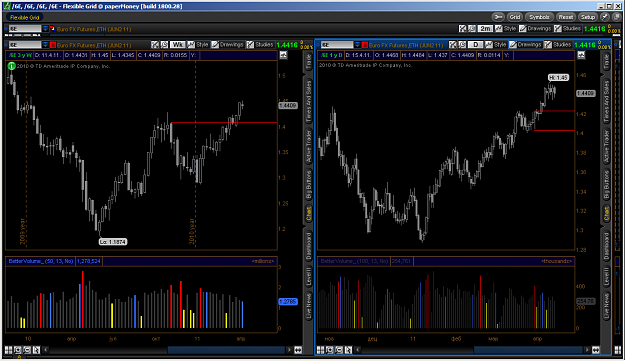Image resolution: width=625 pixels, height=361 pixels.
Task: Click right chart tools icon left of D
Action: coord(452,45)
